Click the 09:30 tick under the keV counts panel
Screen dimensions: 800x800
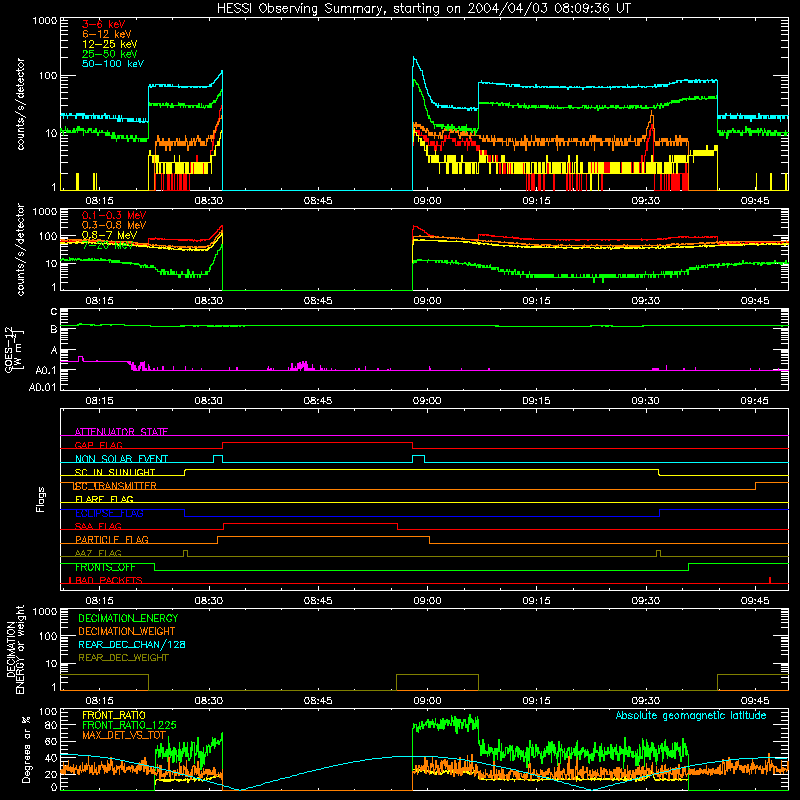(645, 201)
